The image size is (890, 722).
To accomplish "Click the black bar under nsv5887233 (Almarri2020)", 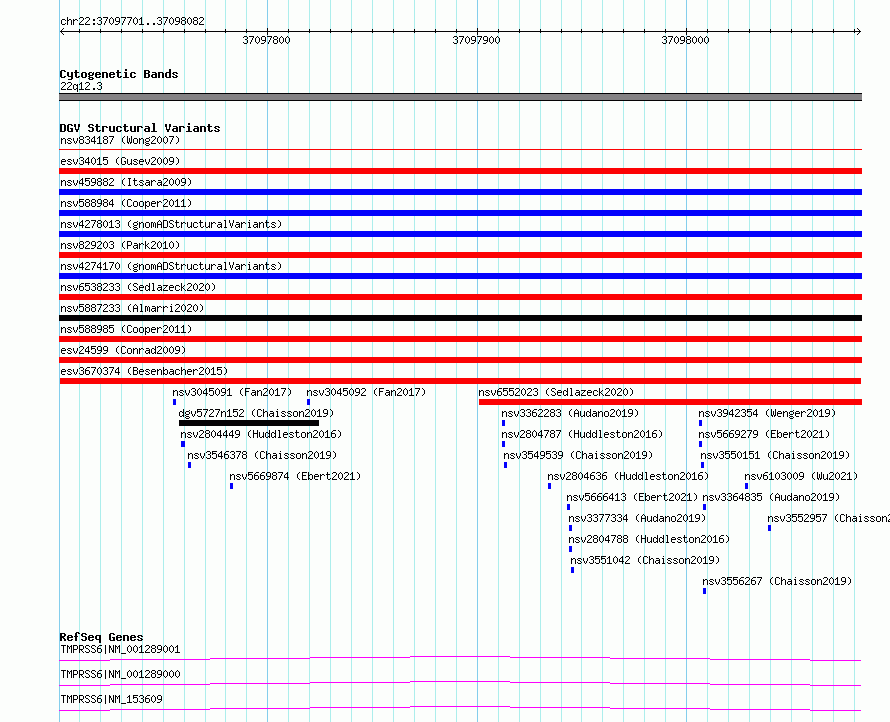I will tap(460, 318).
